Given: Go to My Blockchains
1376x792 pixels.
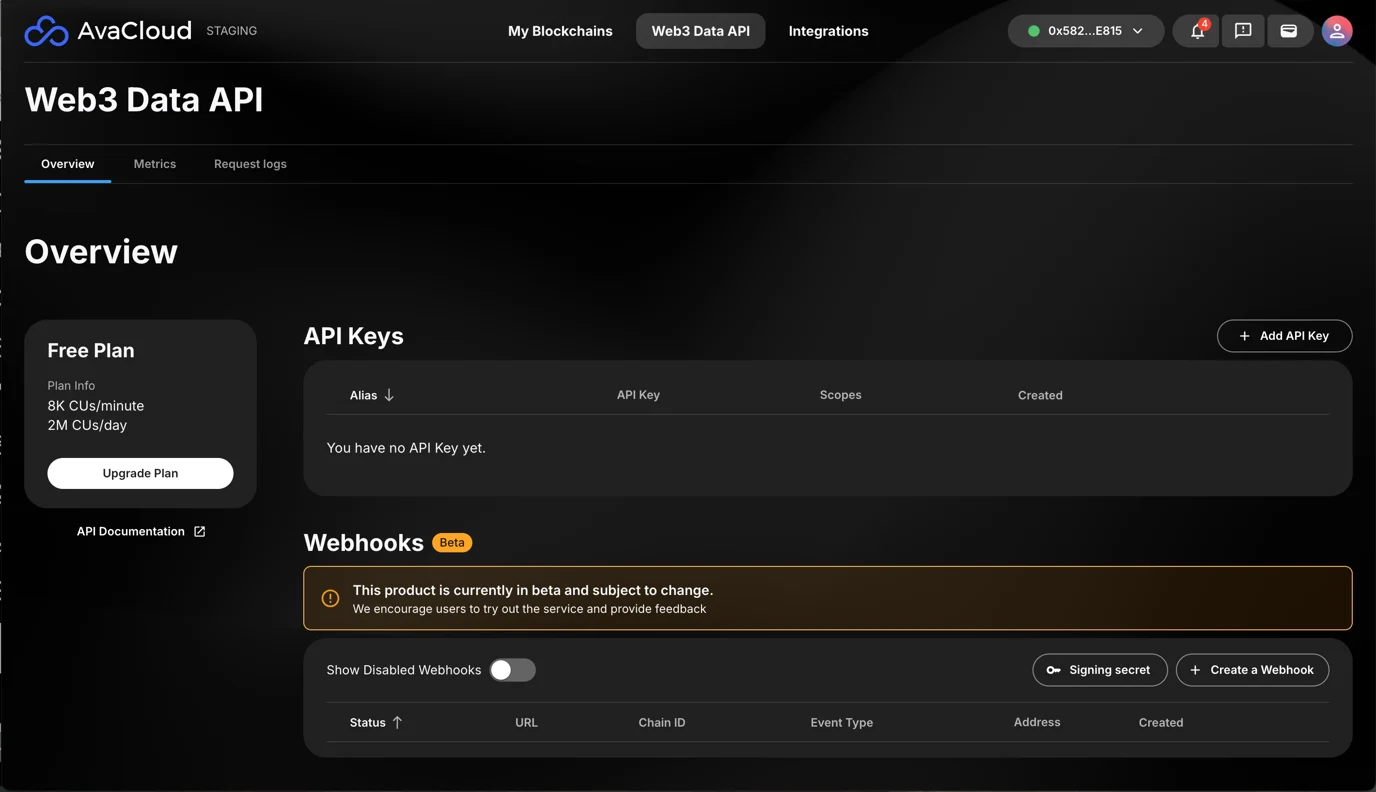Looking at the screenshot, I should 560,31.
